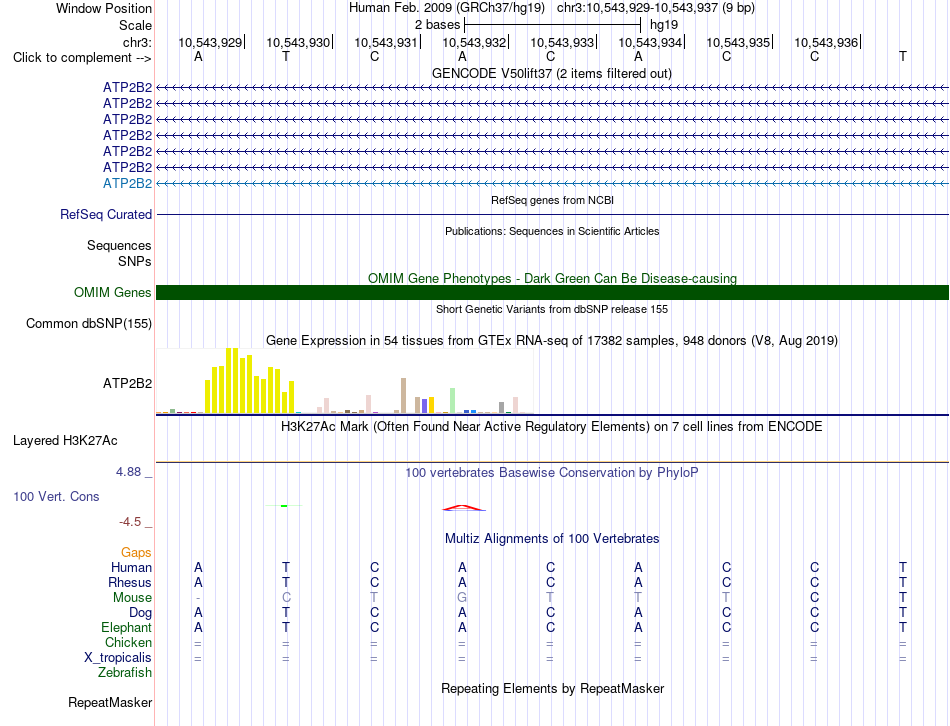Click the first ATP2B2 transcript arrow line
Viewport: 950px width, 726px height.
point(552,88)
